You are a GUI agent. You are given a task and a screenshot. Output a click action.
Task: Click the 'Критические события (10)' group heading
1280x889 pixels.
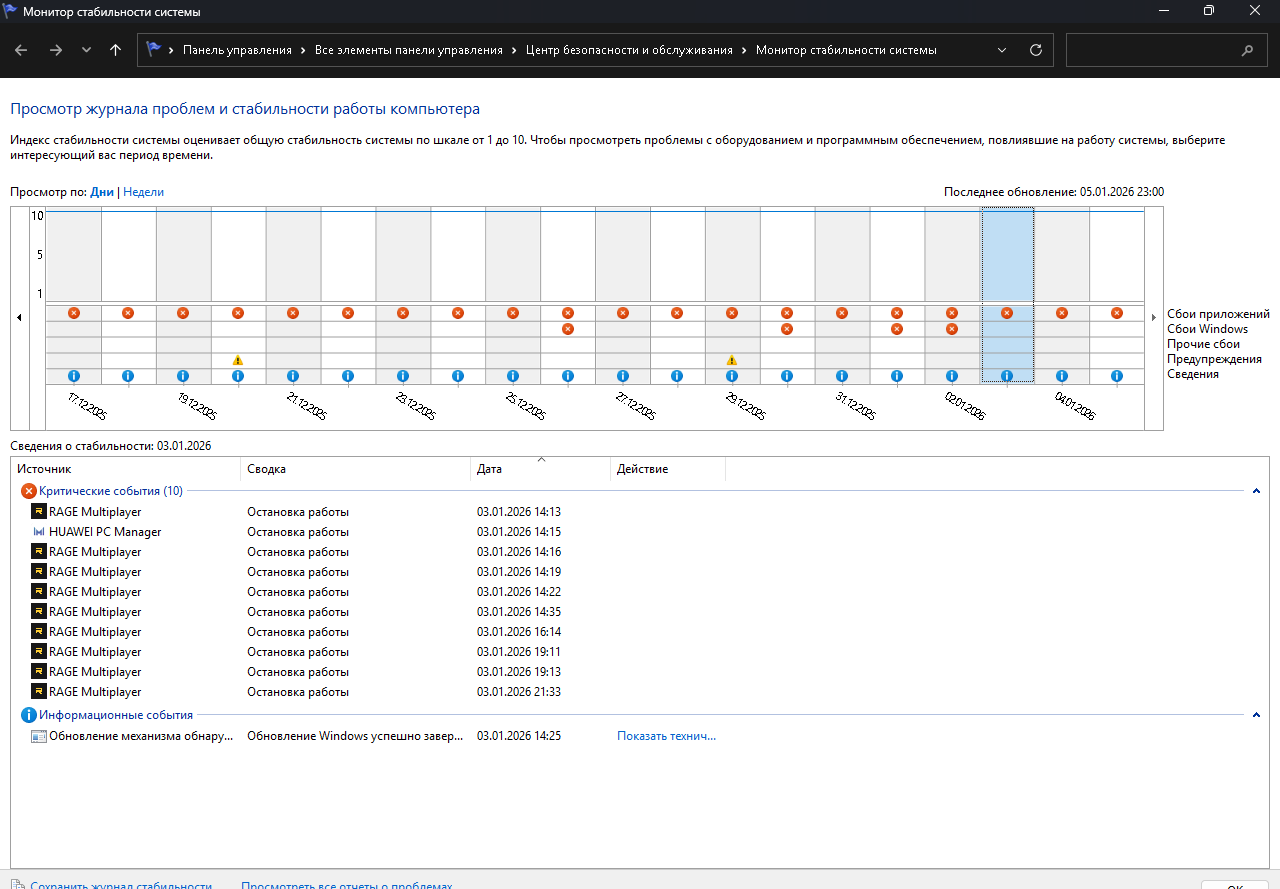[x=111, y=491]
